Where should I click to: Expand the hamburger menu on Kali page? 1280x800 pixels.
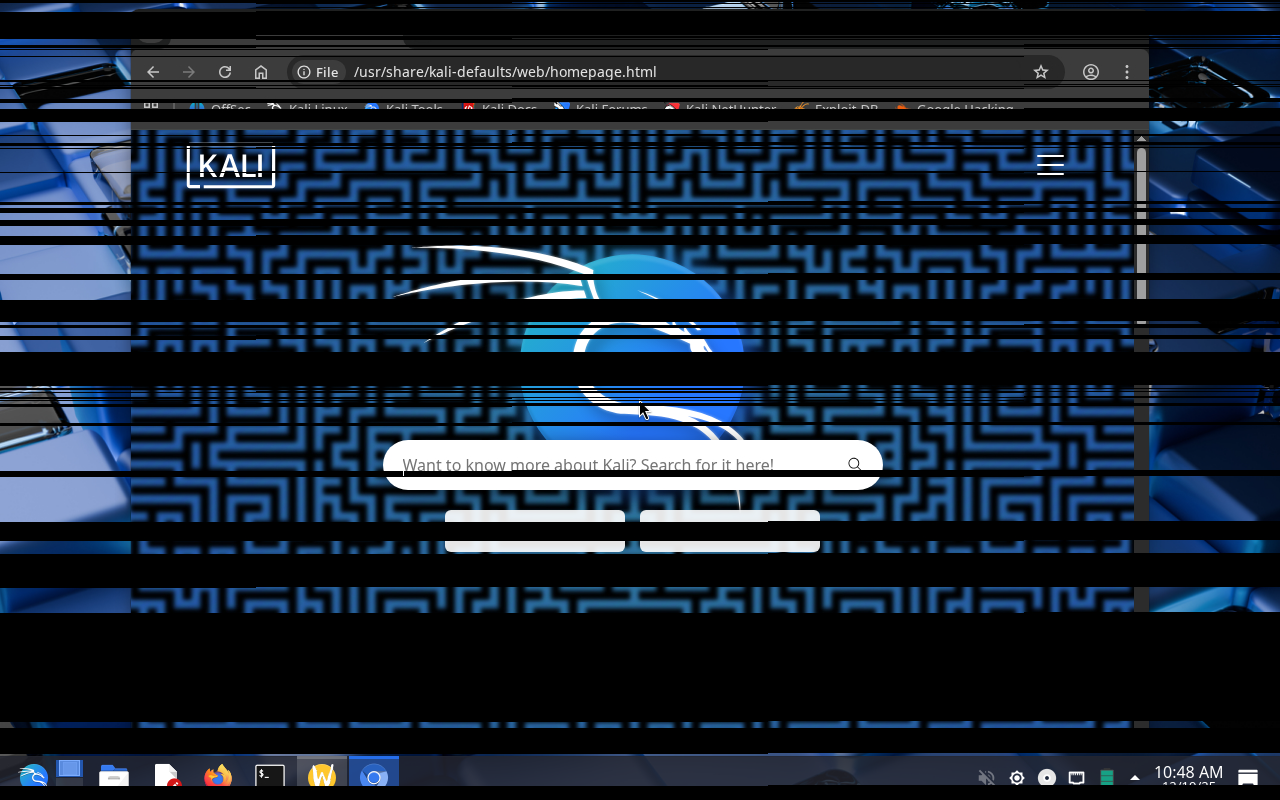point(1050,165)
